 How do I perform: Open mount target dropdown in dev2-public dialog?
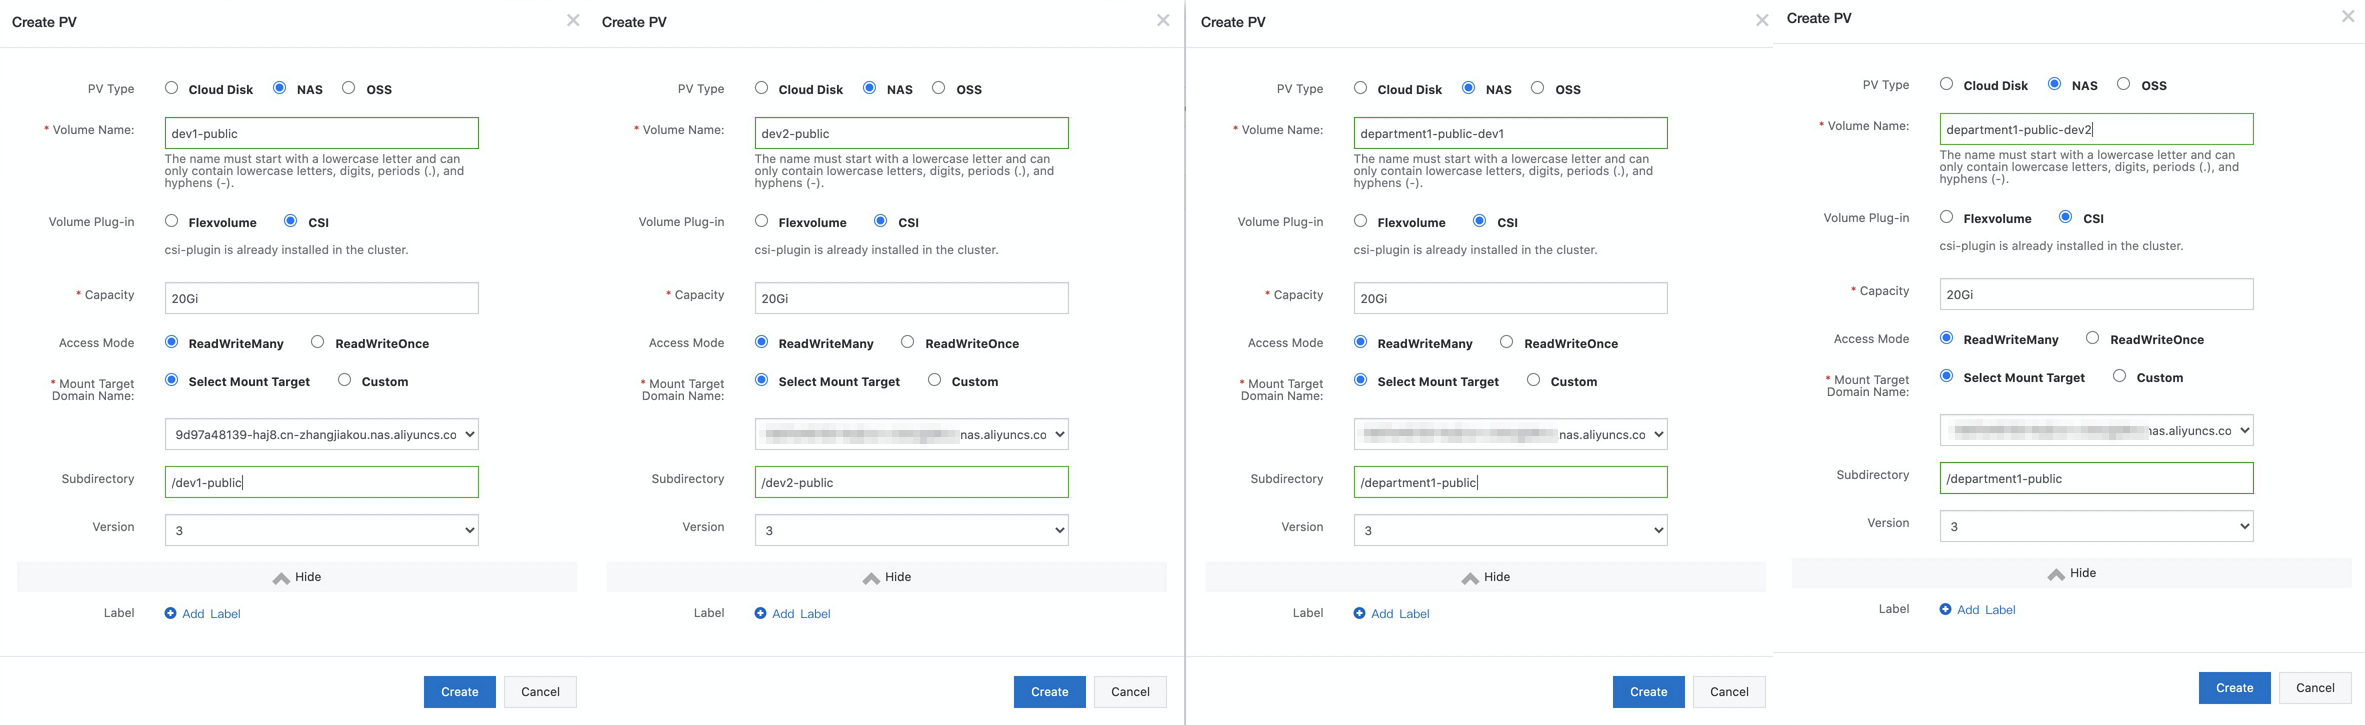(911, 434)
